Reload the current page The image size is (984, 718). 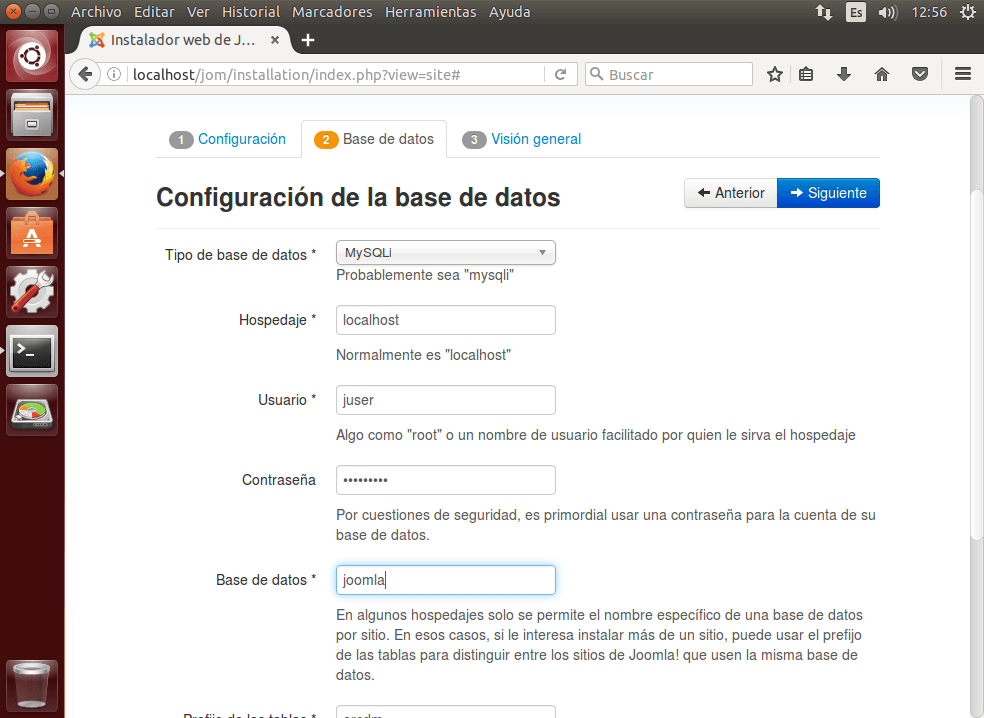pyautogui.click(x=560, y=75)
